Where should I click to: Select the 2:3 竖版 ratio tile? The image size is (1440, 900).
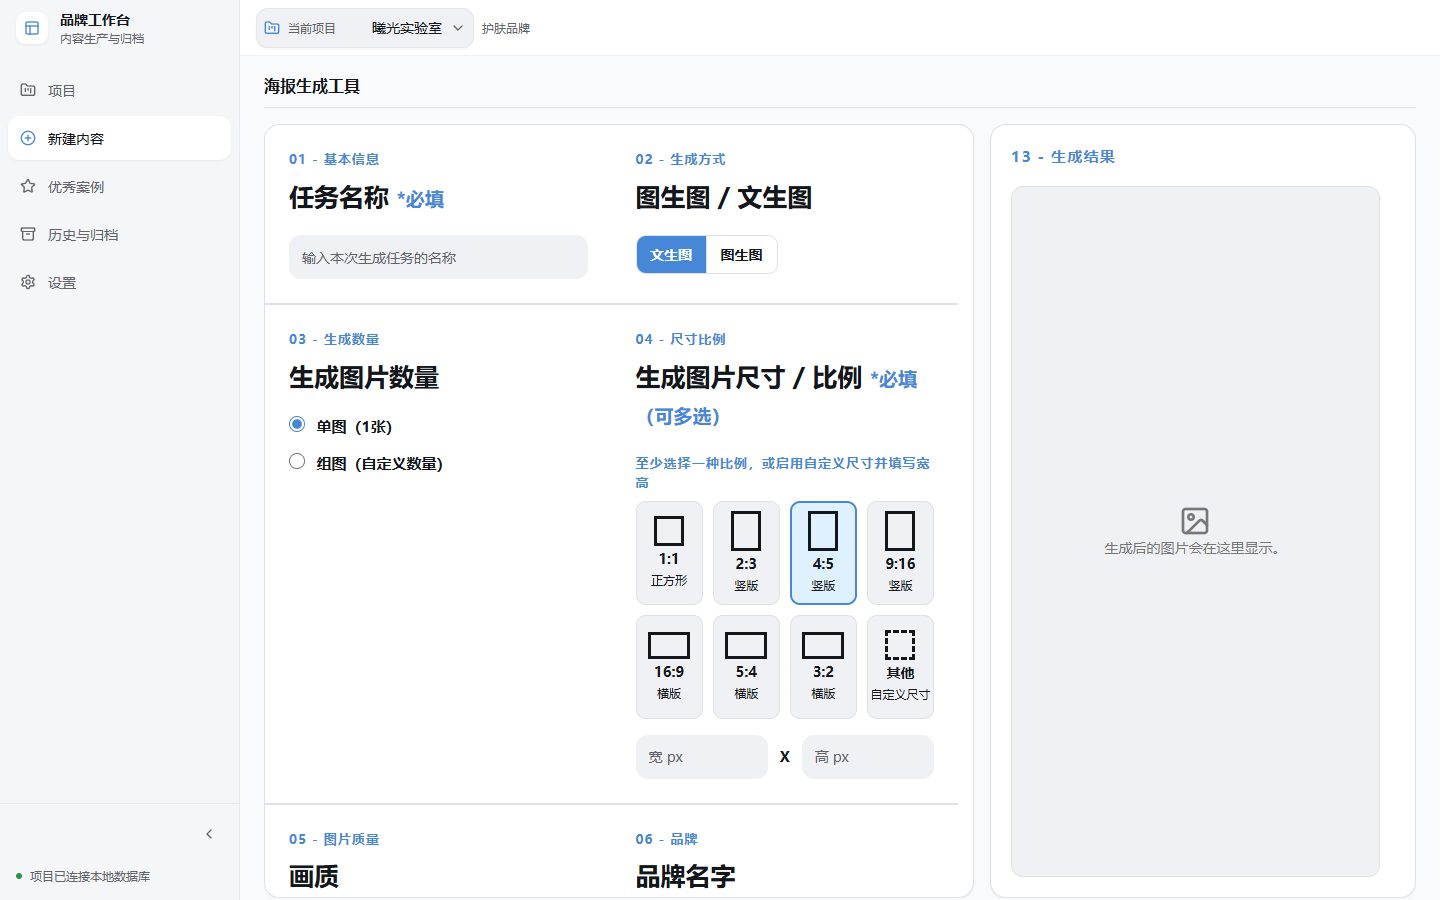tap(746, 553)
